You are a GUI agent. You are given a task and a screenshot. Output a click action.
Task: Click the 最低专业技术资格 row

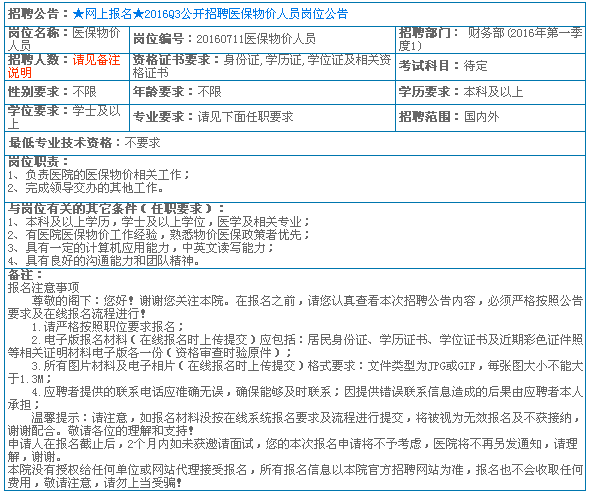pyautogui.click(x=295, y=143)
